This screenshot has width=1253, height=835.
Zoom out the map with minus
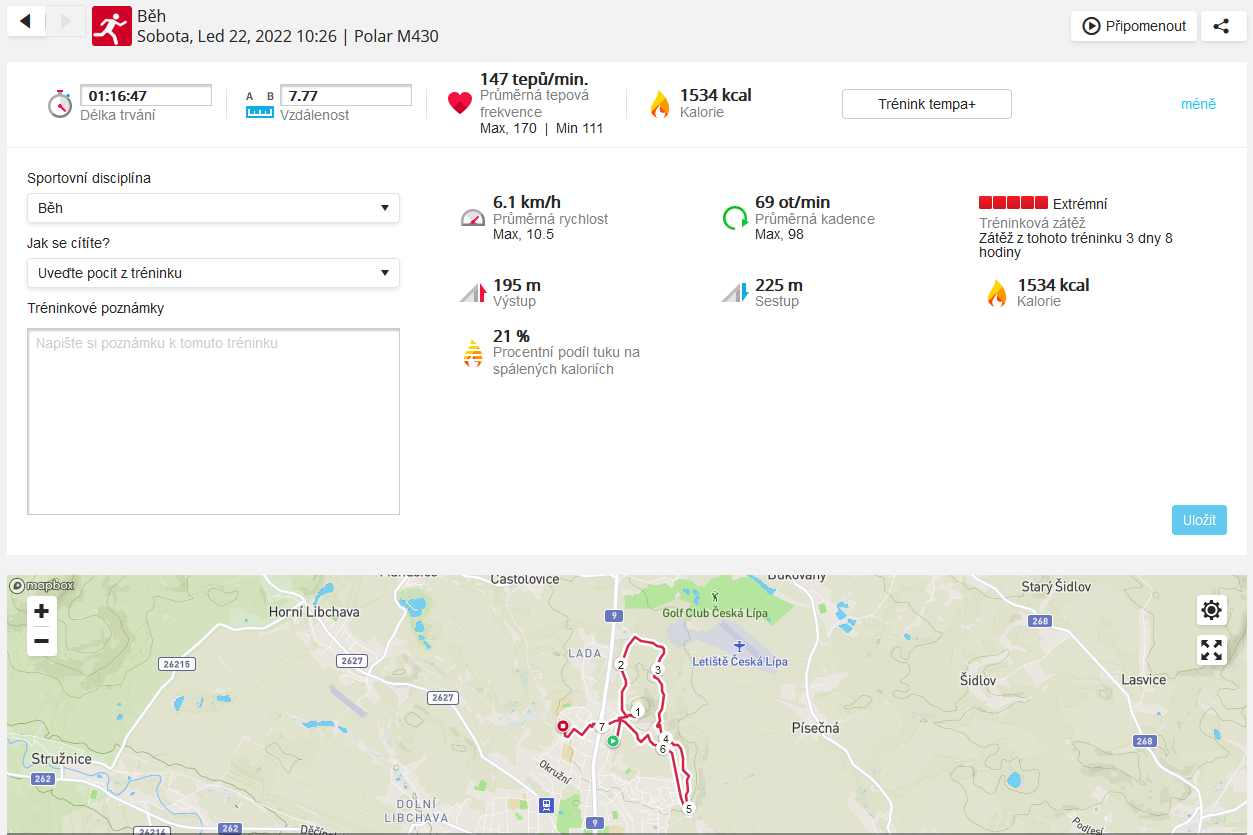click(x=42, y=641)
